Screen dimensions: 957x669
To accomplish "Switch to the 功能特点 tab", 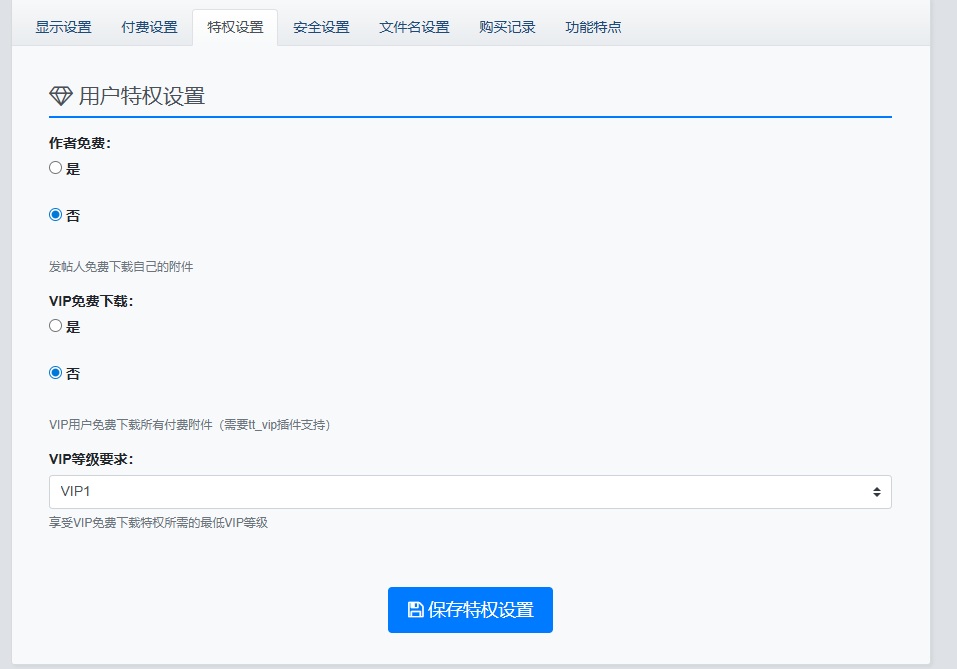I will 593,27.
